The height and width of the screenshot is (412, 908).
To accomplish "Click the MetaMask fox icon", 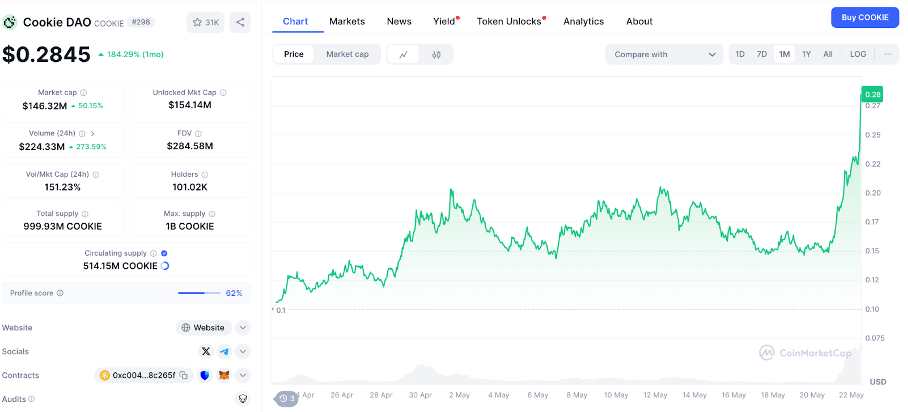I will tap(224, 375).
